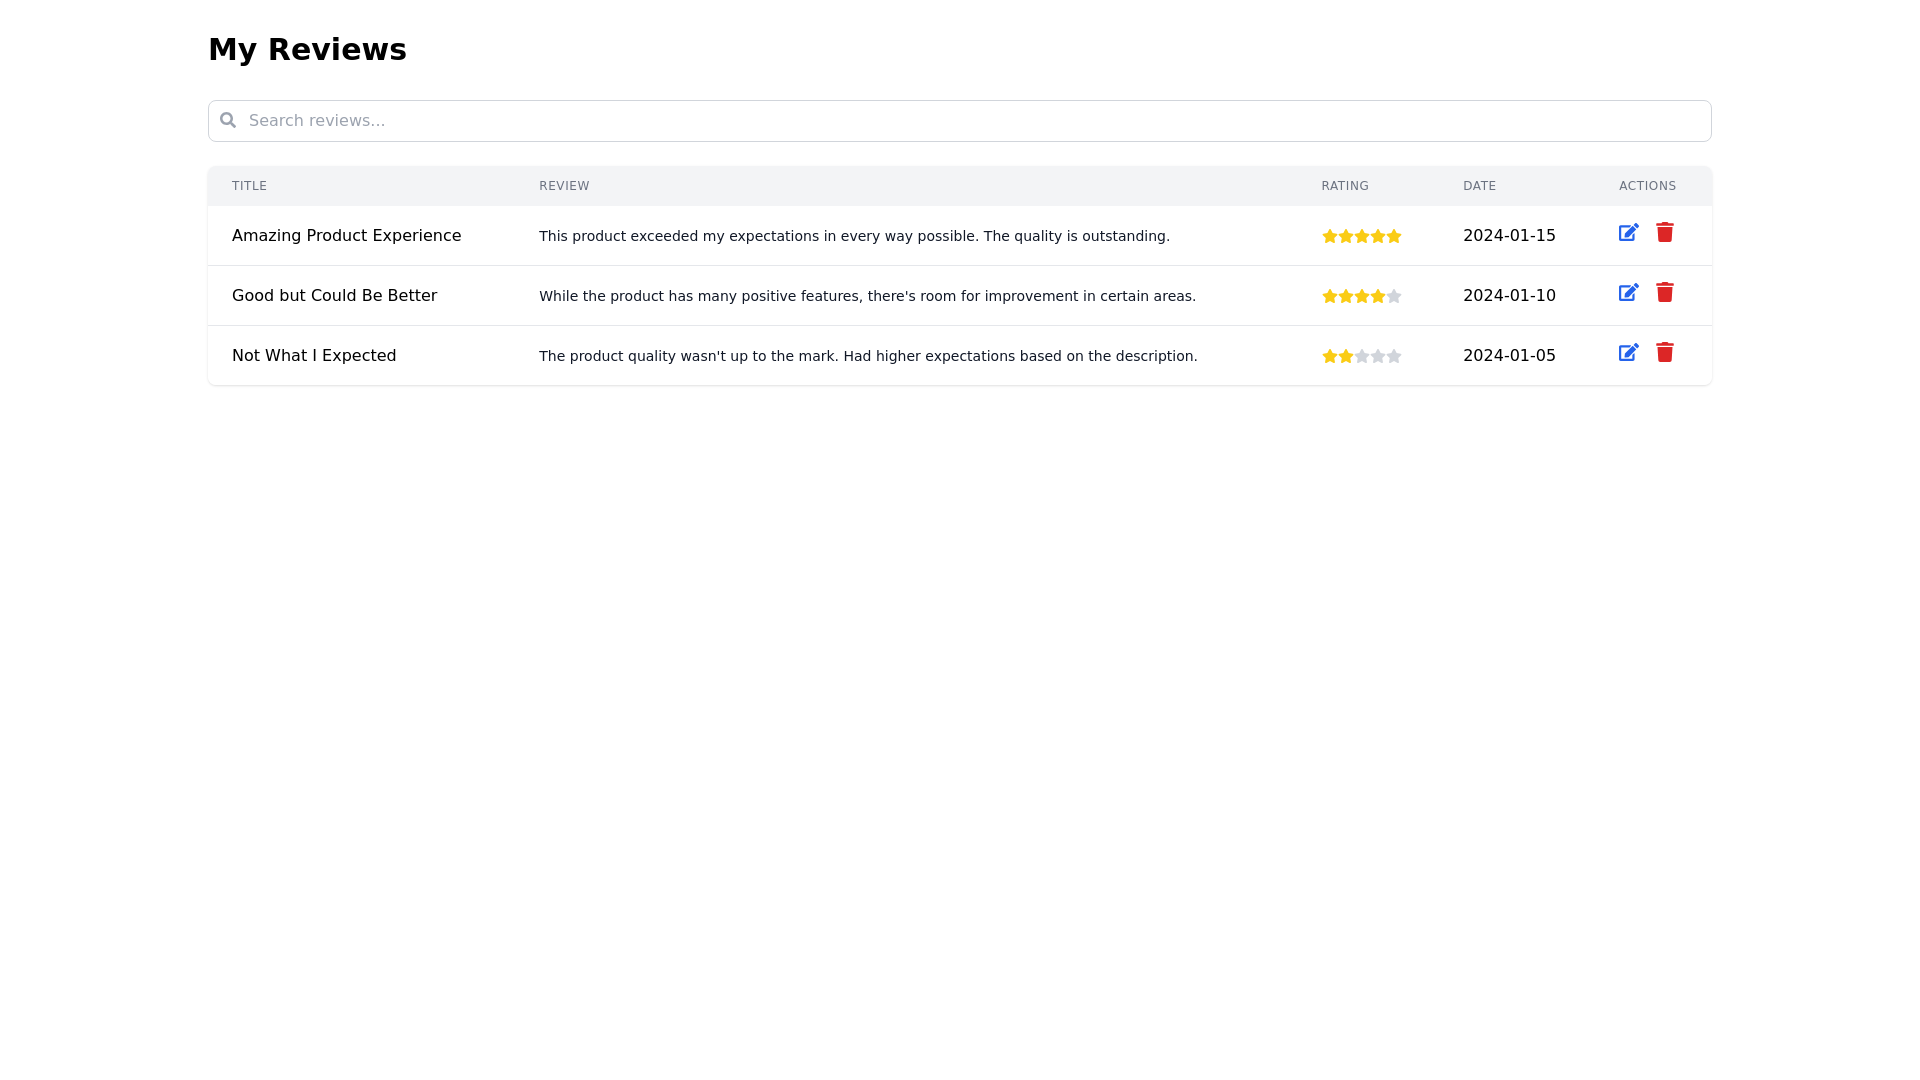Click the five-star rating in first row
The width and height of the screenshot is (1920, 1080).
coord(1361,236)
